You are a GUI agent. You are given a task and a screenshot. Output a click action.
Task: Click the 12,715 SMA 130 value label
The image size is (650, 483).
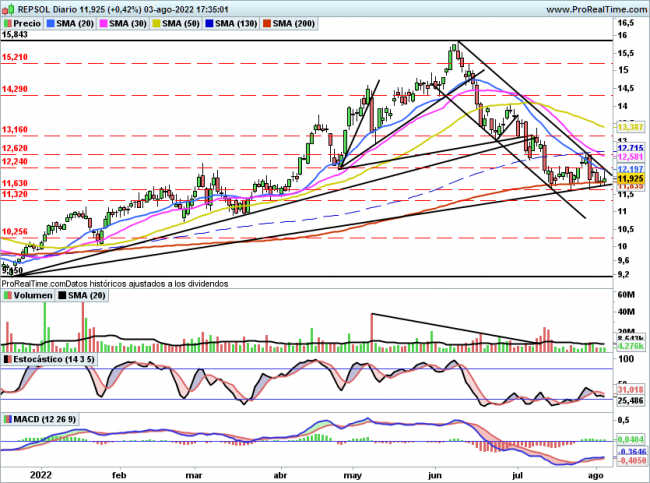[x=631, y=148]
